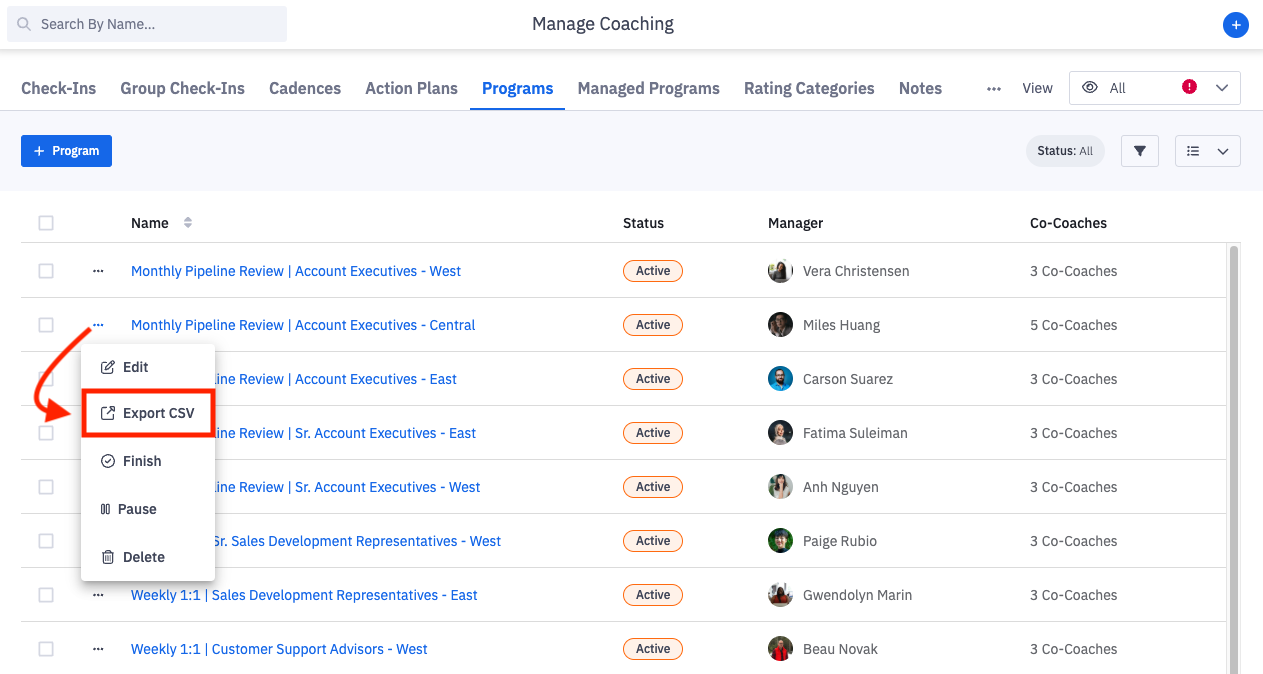This screenshot has width=1263, height=674.
Task: Select the Customer Support Advisors - West checkbox
Action: pyautogui.click(x=46, y=649)
